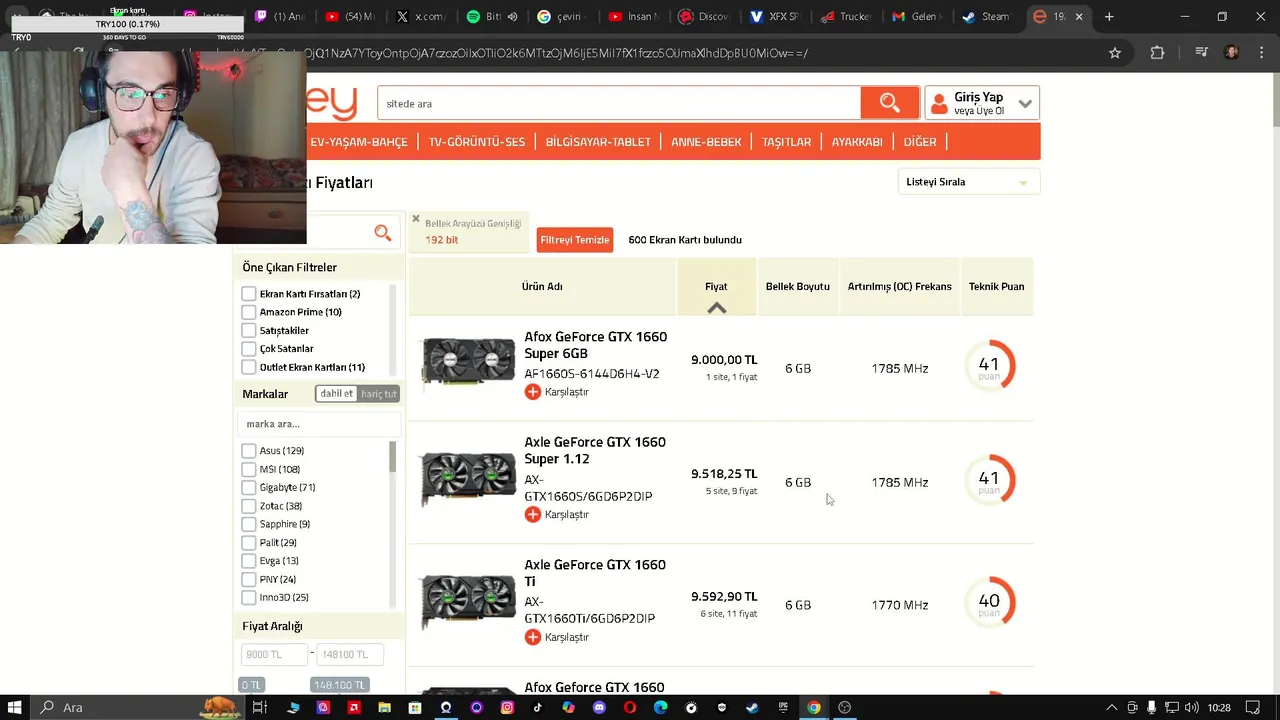Open the Chrome three-dot menu
This screenshot has height=720, width=1280.
pyautogui.click(x=1260, y=53)
